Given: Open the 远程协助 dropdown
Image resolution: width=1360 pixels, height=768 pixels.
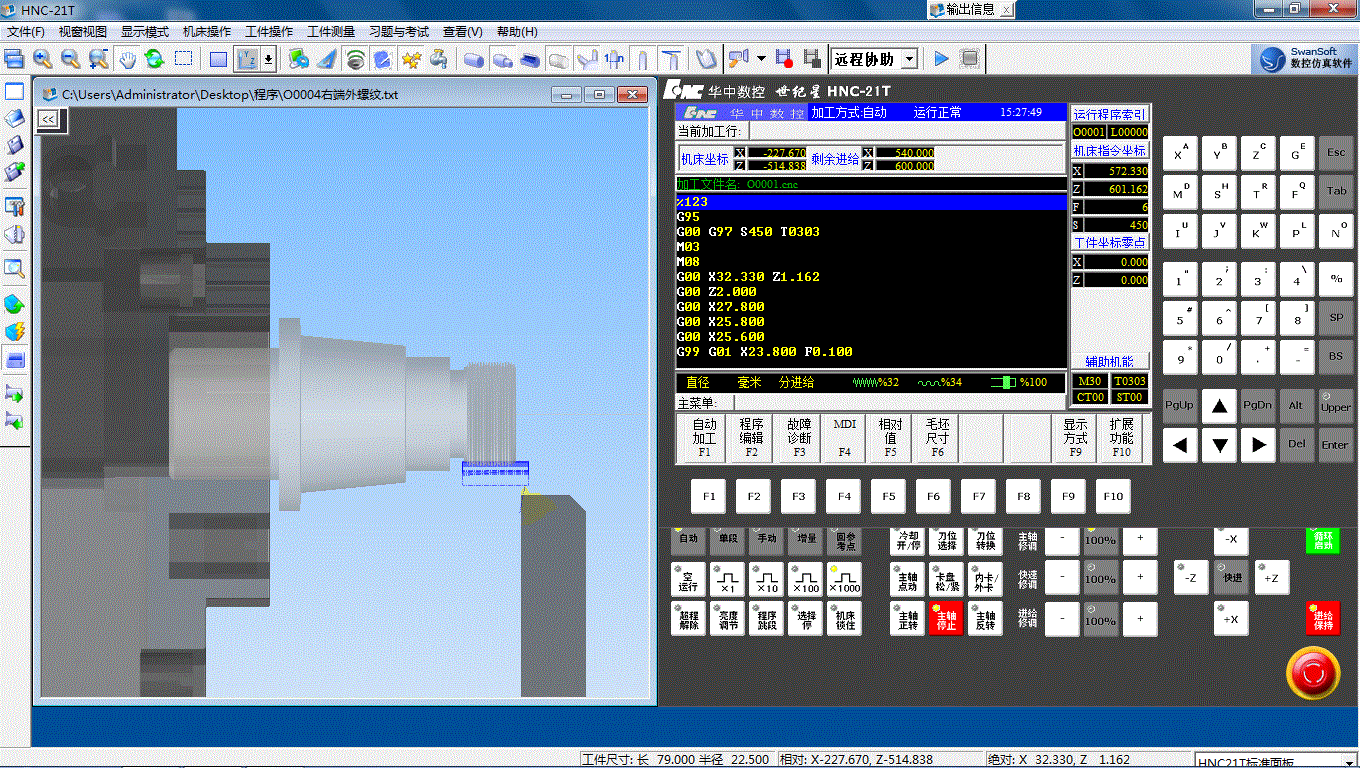Looking at the screenshot, I should (x=908, y=59).
